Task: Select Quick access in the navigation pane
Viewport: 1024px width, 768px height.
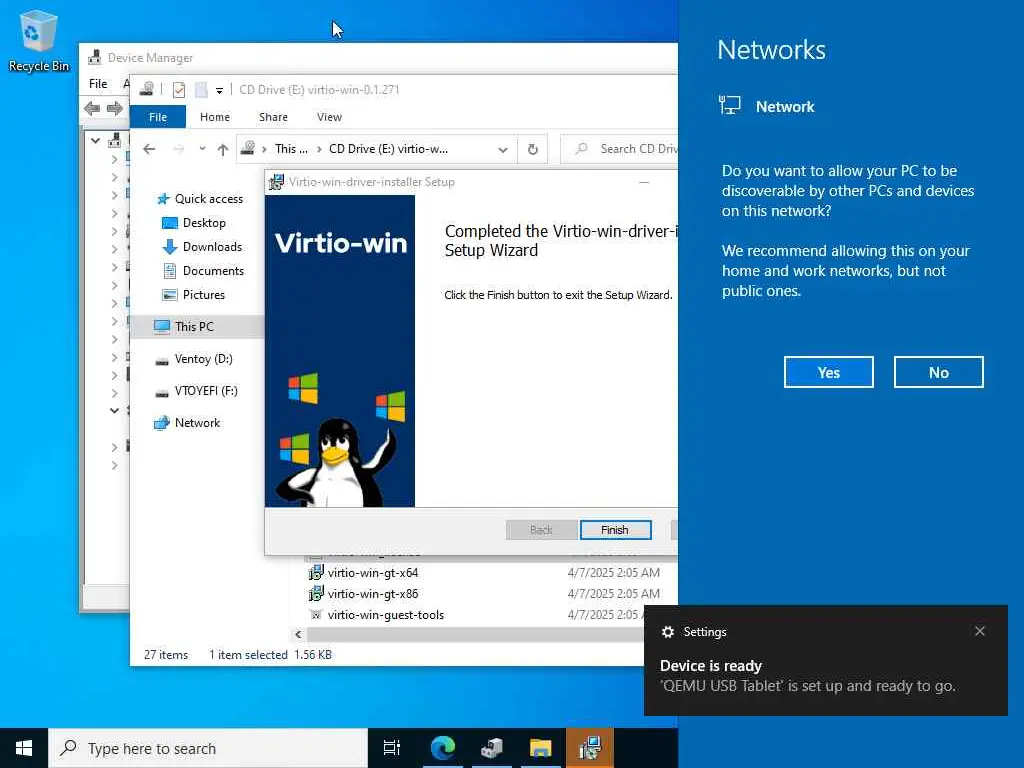Action: tap(200, 199)
